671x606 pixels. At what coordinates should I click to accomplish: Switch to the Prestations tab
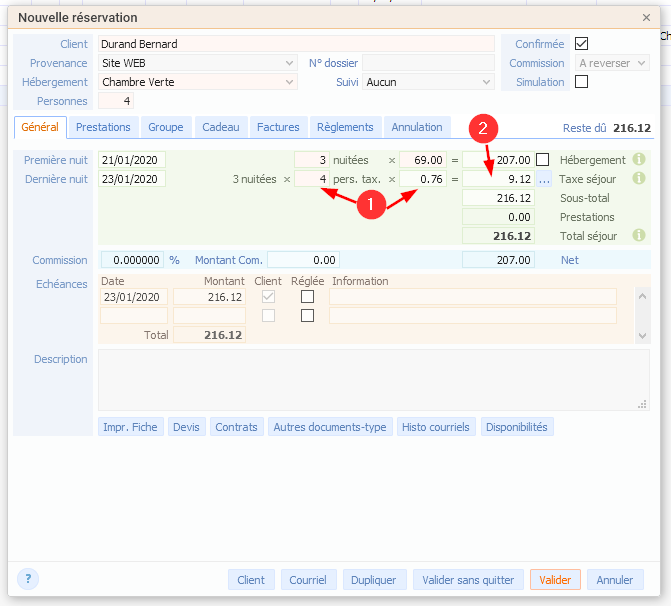[103, 128]
